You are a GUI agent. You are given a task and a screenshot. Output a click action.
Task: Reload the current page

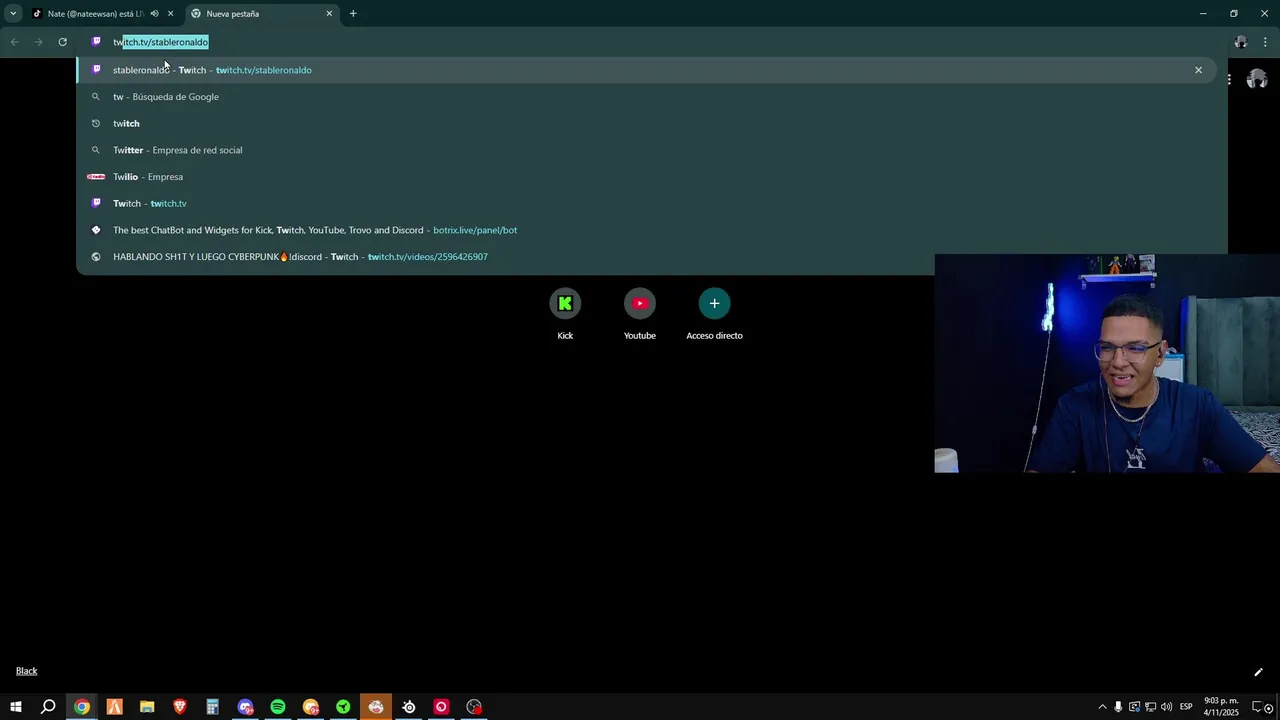click(62, 42)
